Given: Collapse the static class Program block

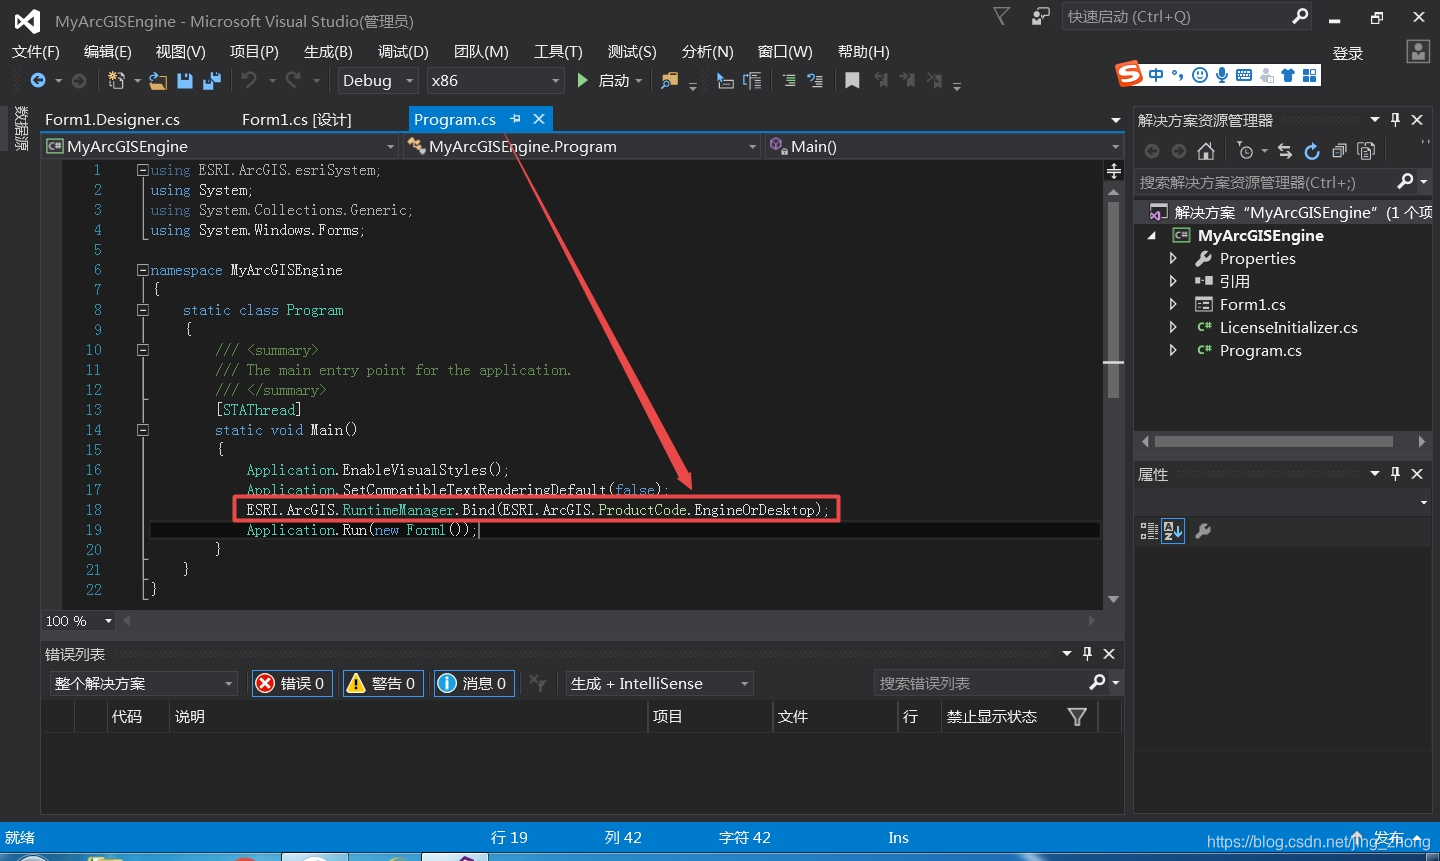Looking at the screenshot, I should pos(143,310).
